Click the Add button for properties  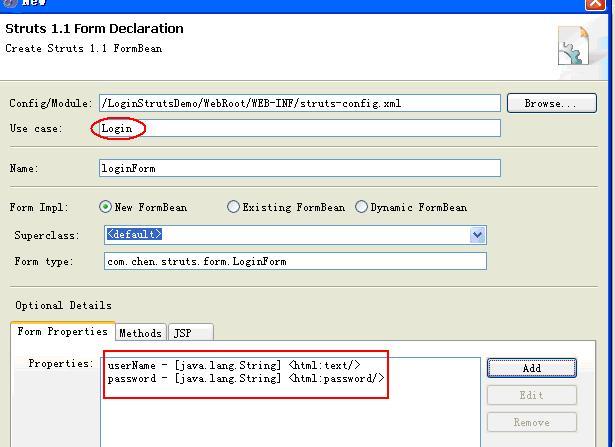(x=532, y=368)
